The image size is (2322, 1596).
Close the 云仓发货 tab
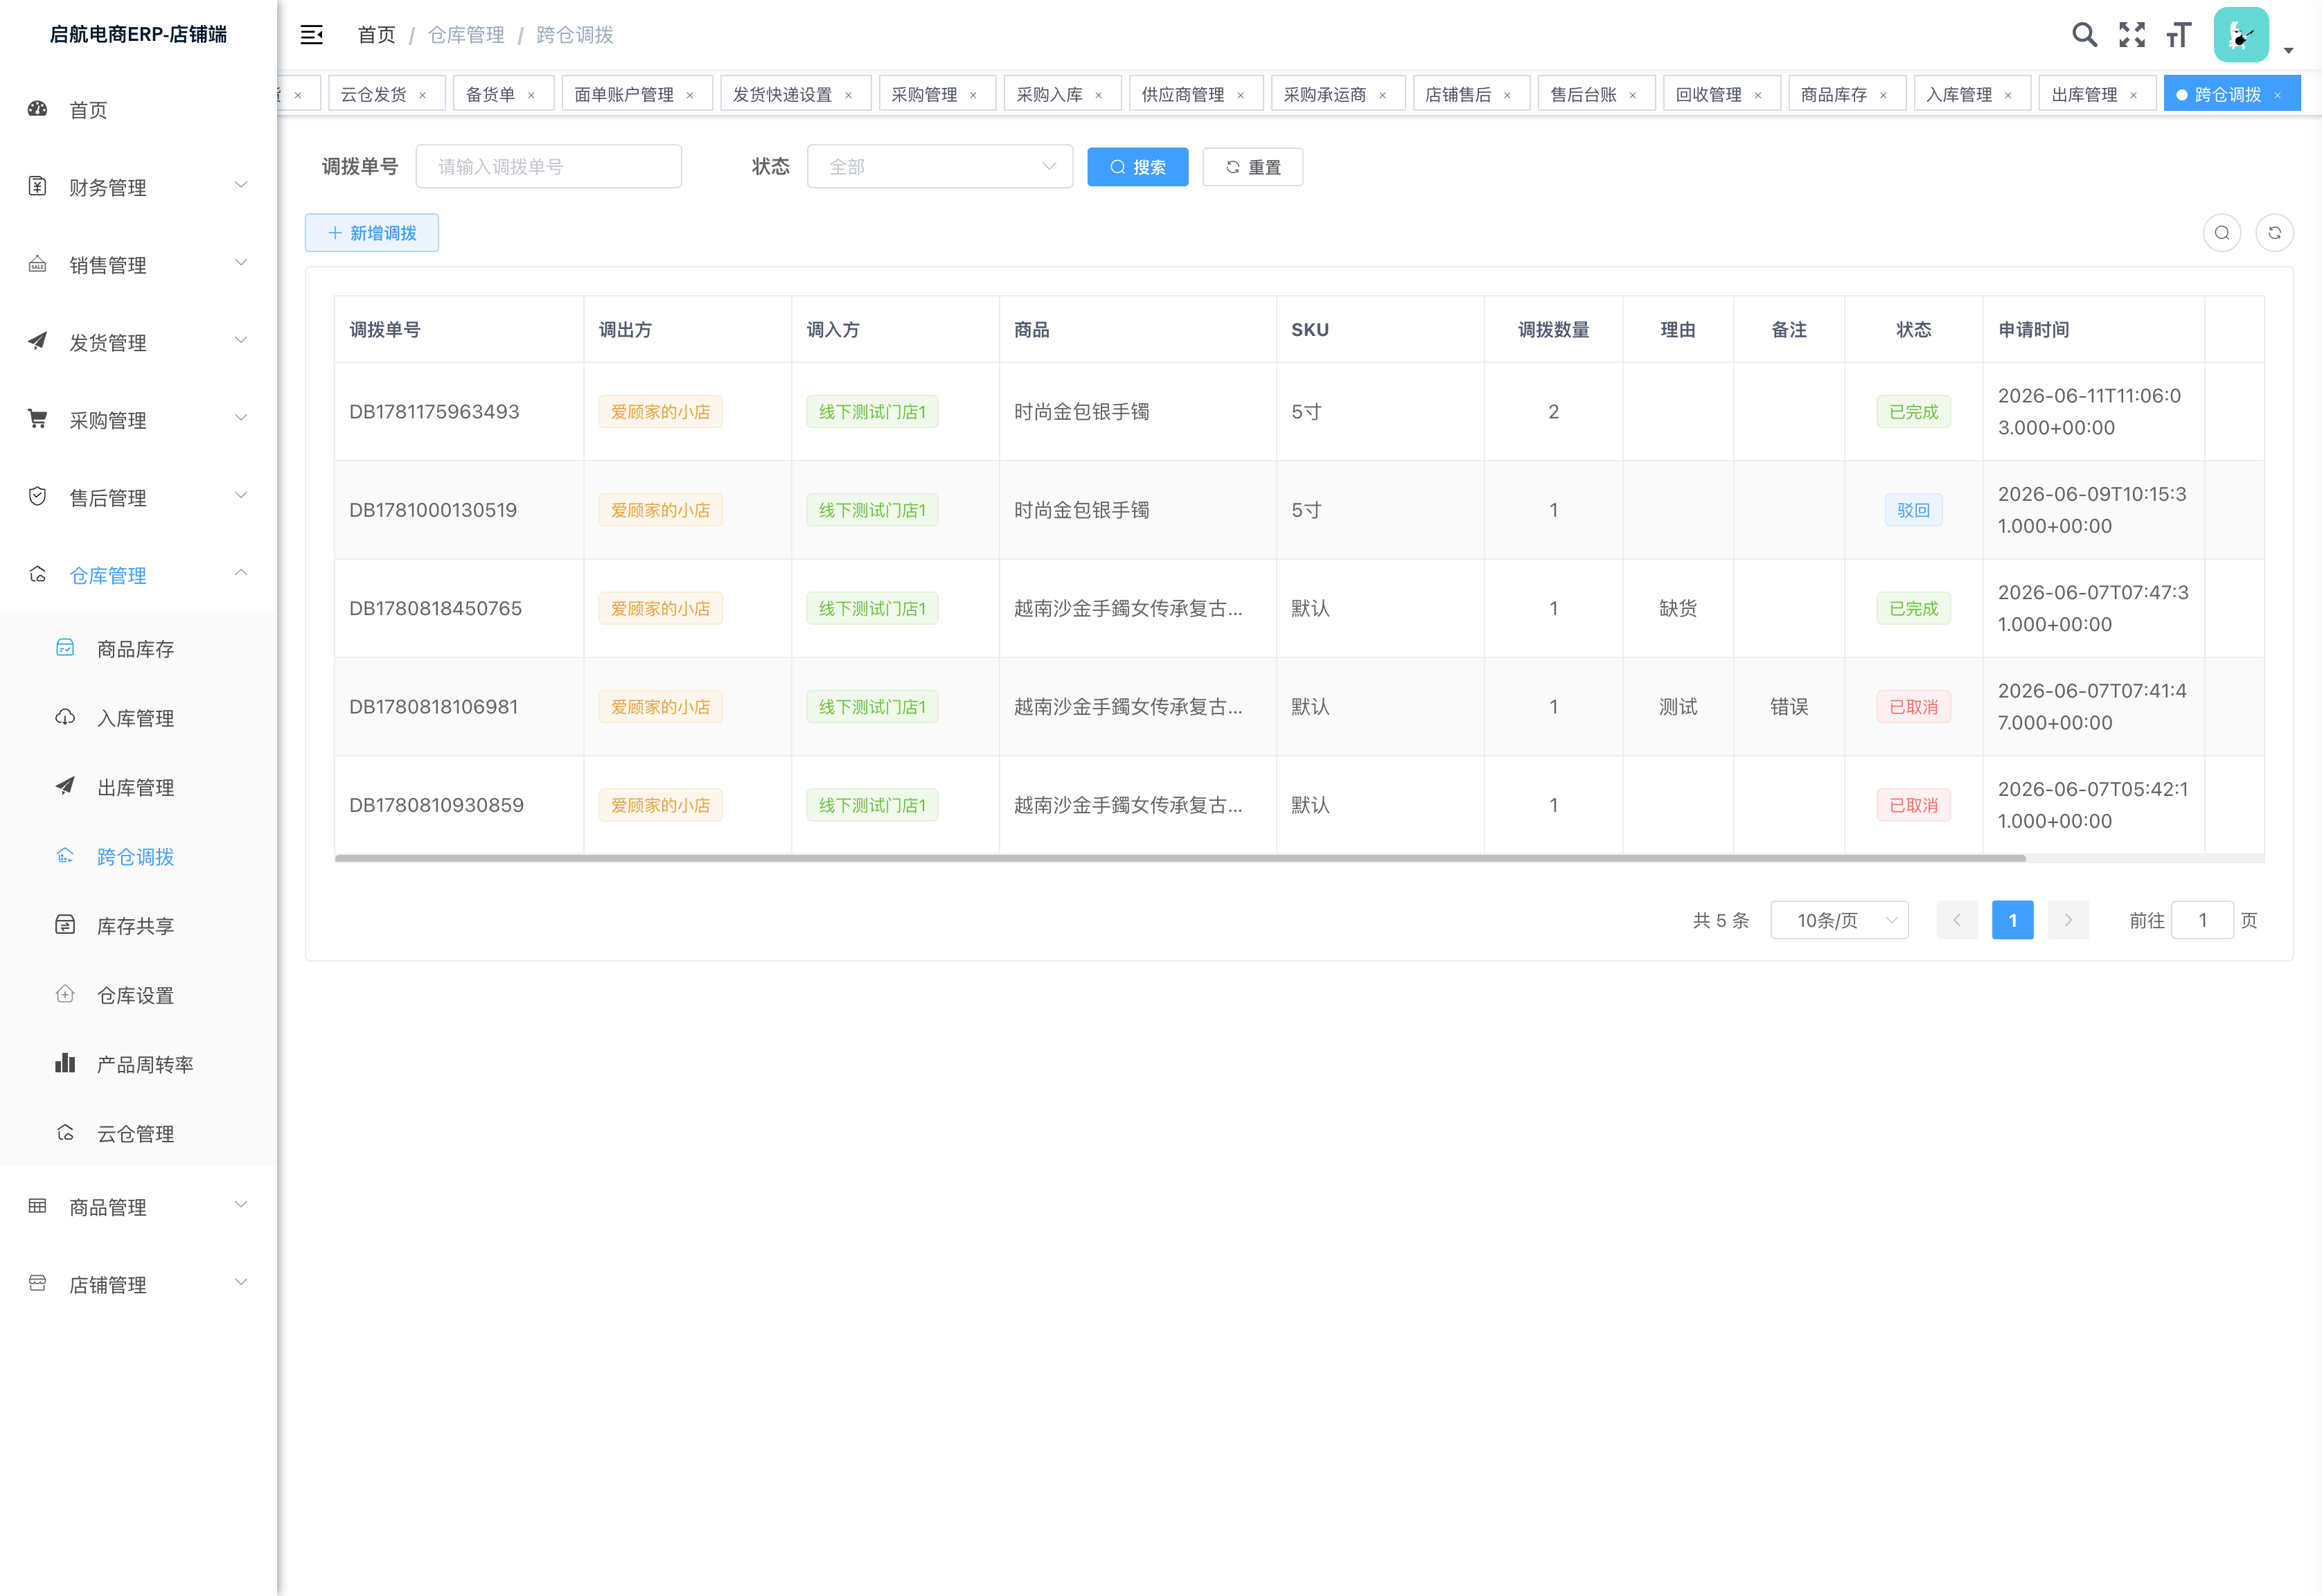[423, 95]
